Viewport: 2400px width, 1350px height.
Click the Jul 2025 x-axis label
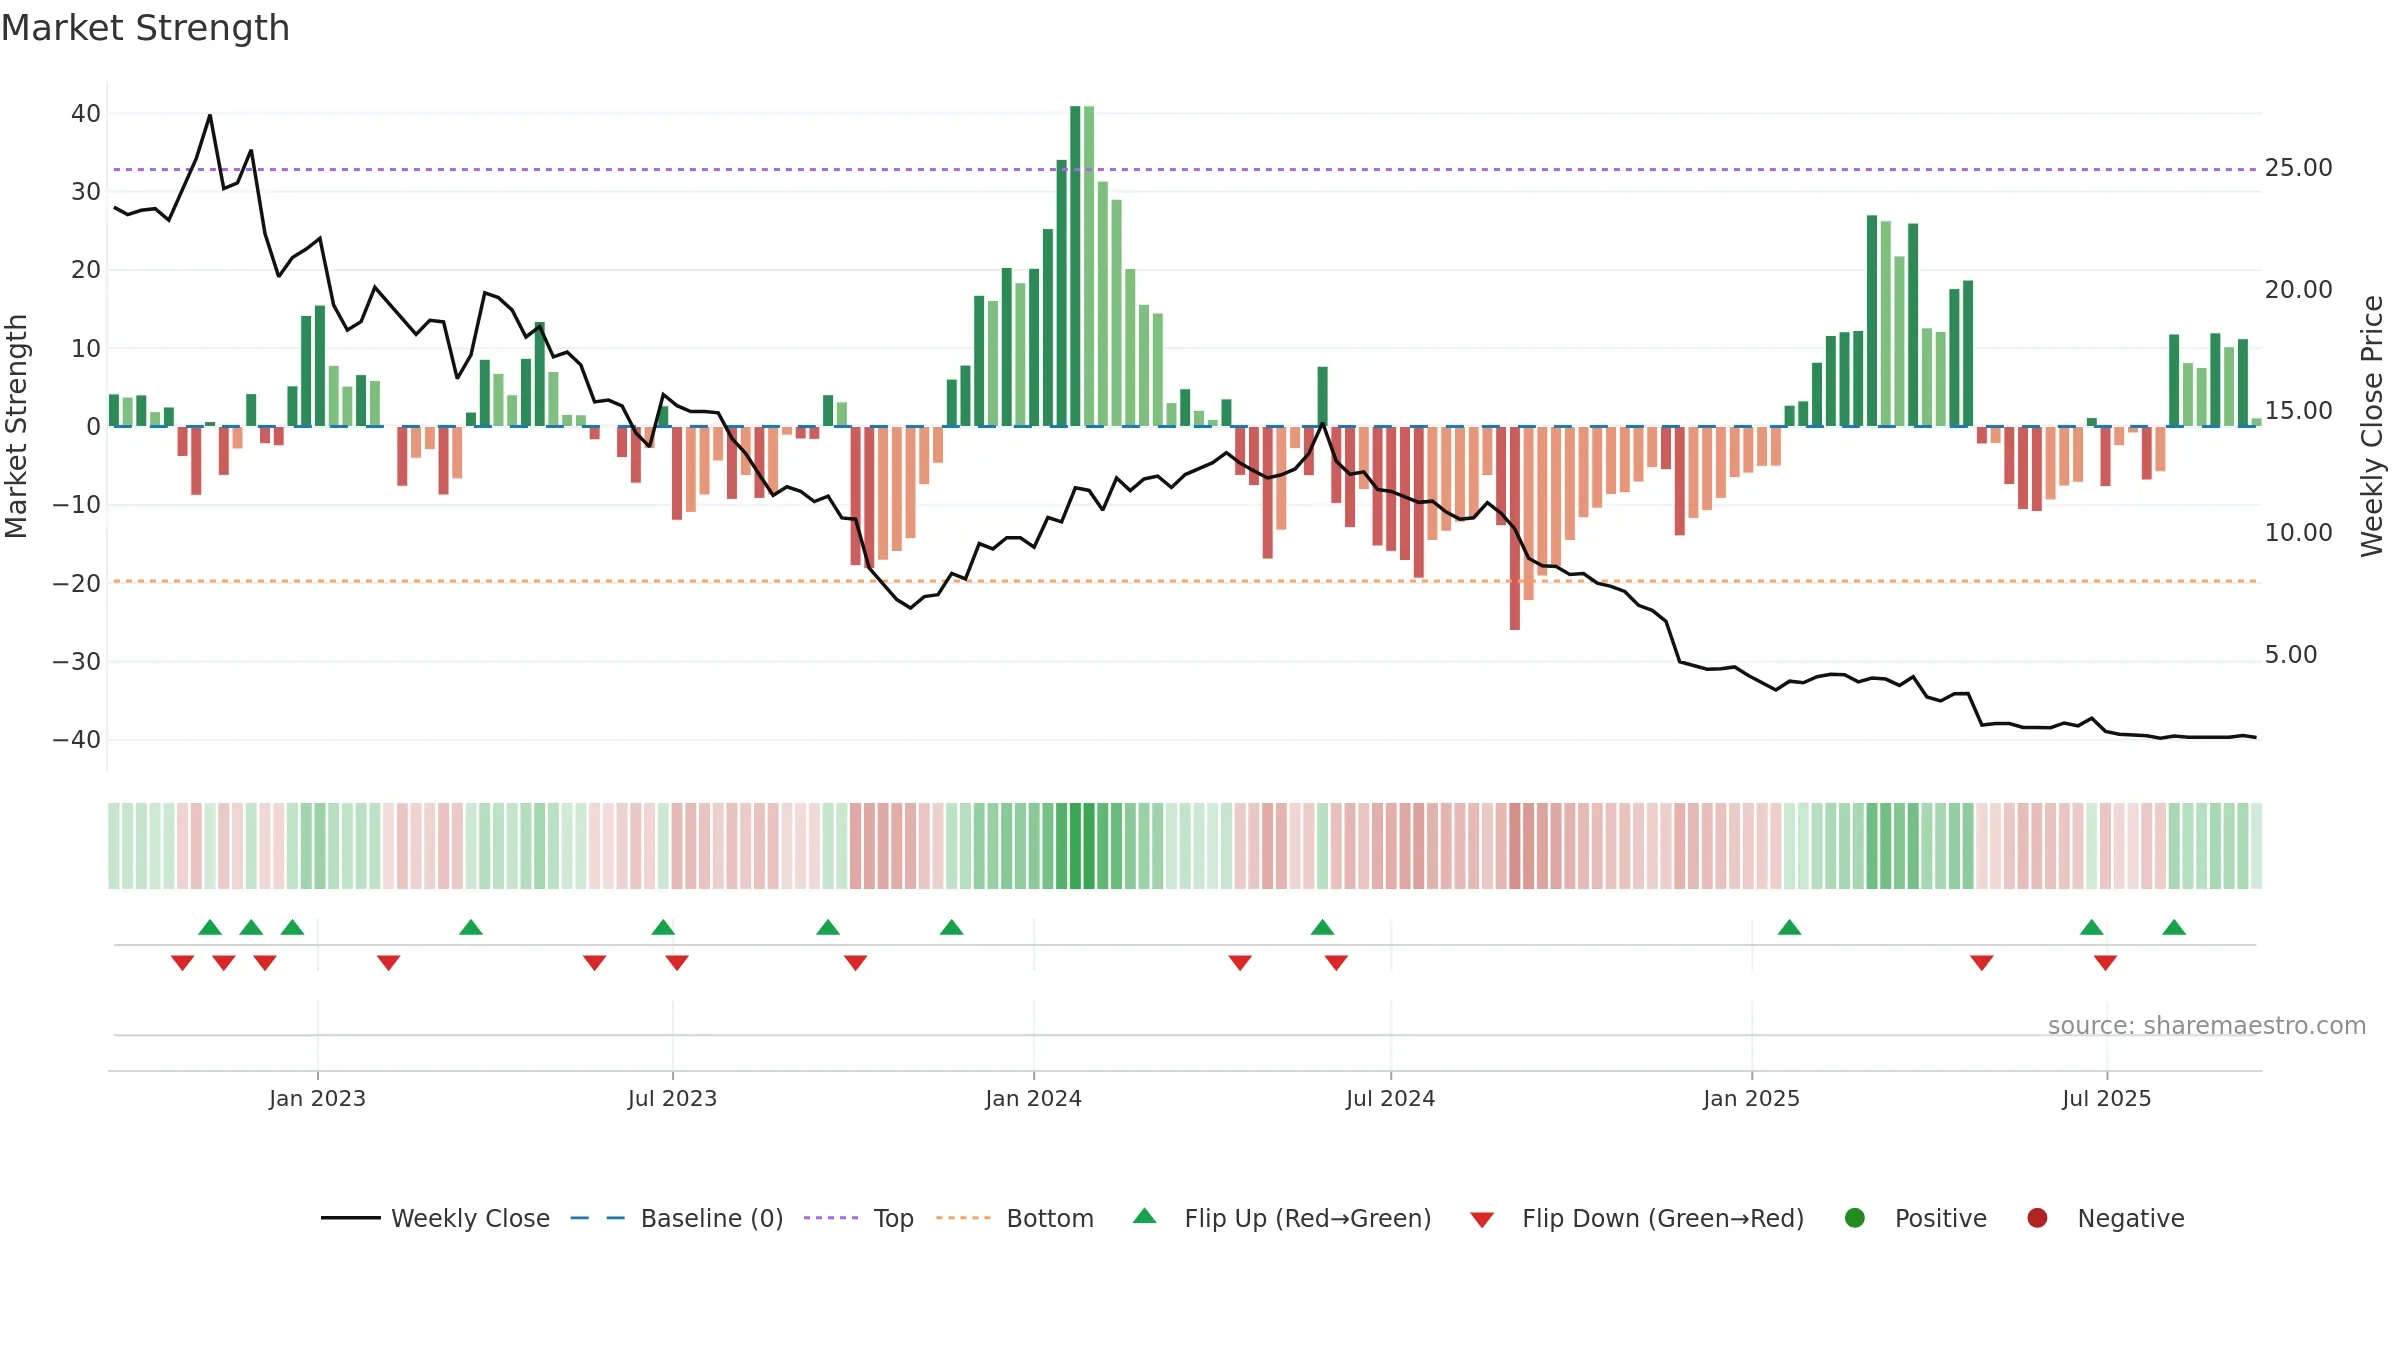[x=2106, y=1098]
